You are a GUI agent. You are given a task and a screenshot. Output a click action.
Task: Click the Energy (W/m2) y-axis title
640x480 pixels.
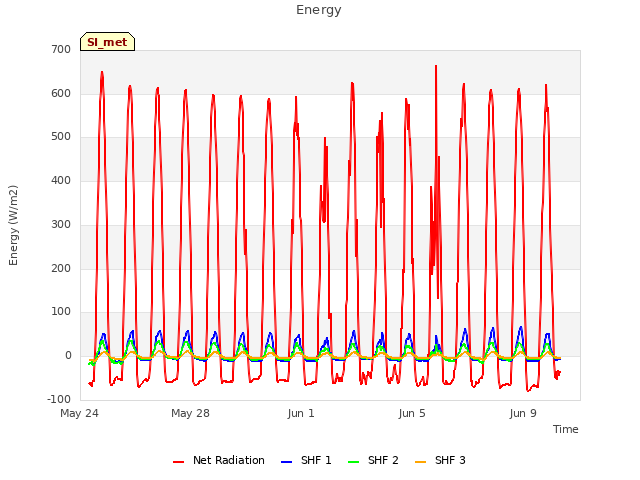click(x=13, y=225)
